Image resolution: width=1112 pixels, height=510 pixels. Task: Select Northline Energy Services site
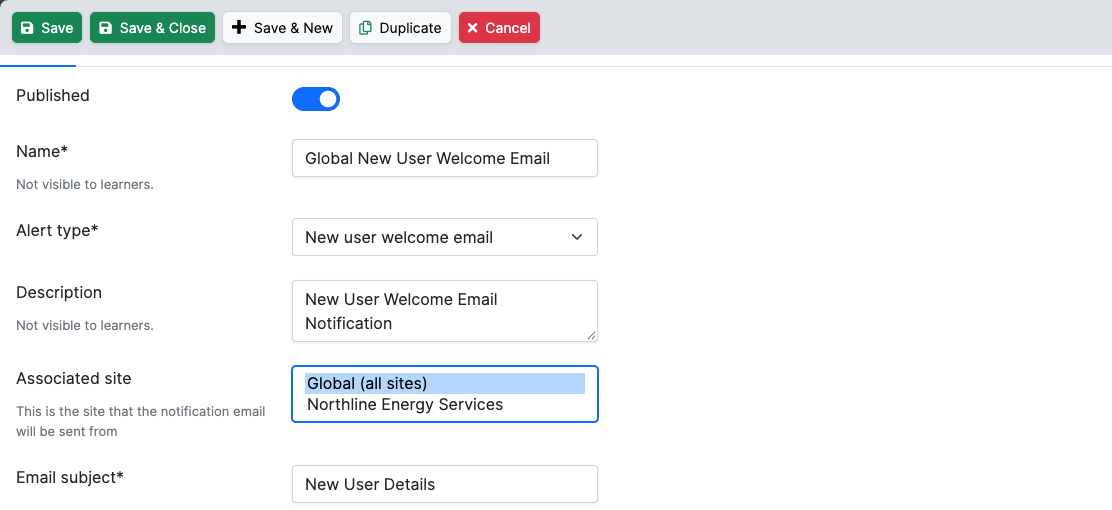[445, 404]
